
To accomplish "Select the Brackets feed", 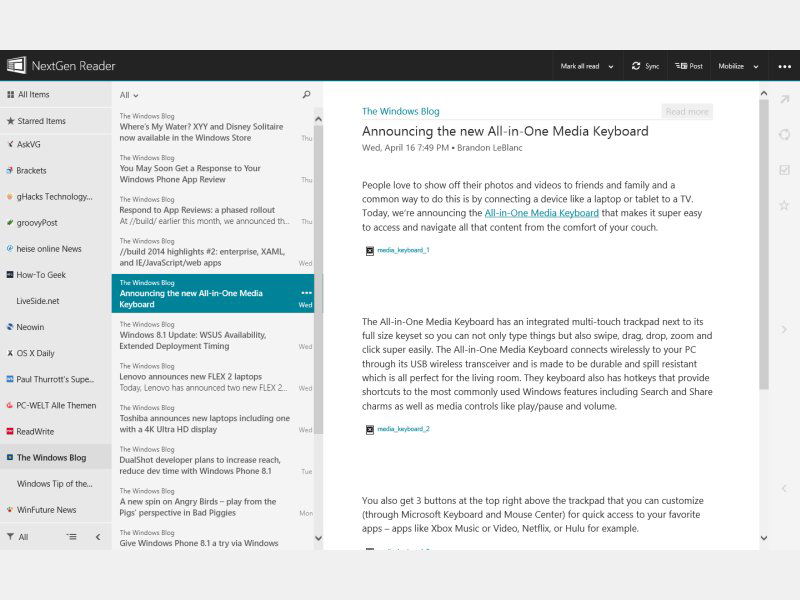I will click(56, 170).
